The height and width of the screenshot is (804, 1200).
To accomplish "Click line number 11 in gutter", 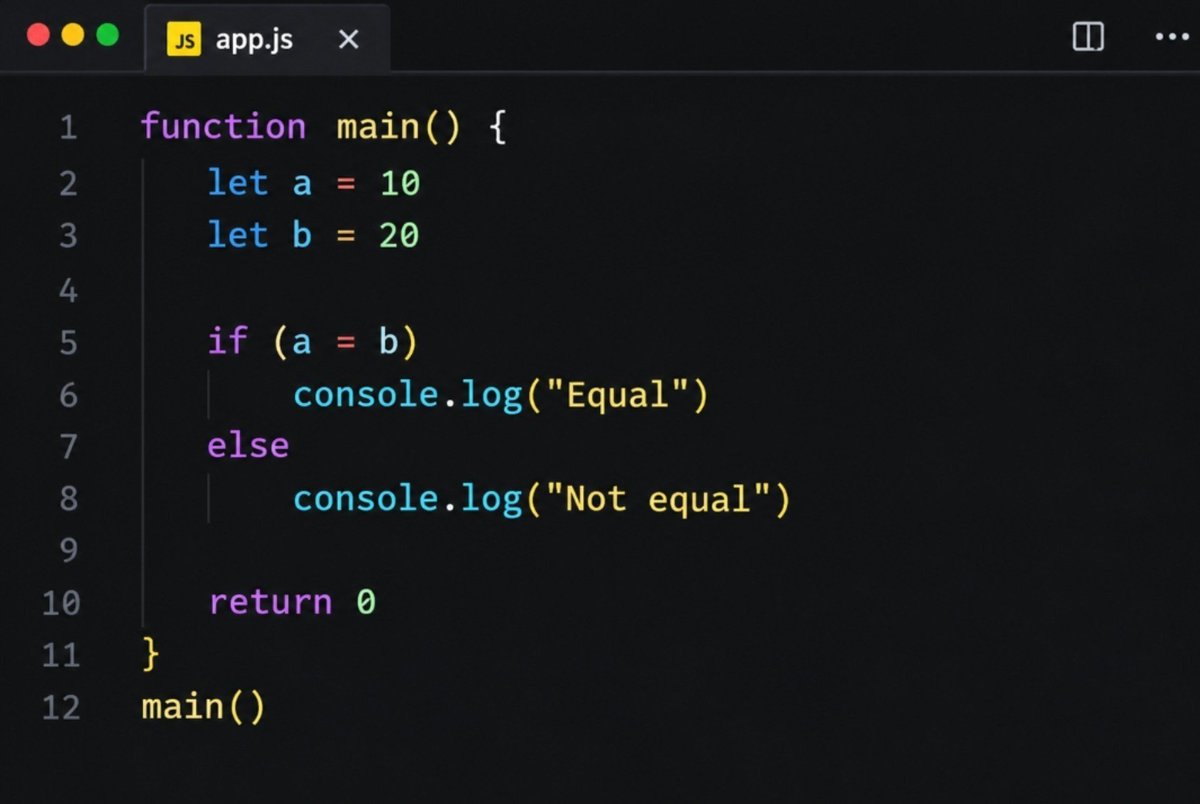I will 61,656.
